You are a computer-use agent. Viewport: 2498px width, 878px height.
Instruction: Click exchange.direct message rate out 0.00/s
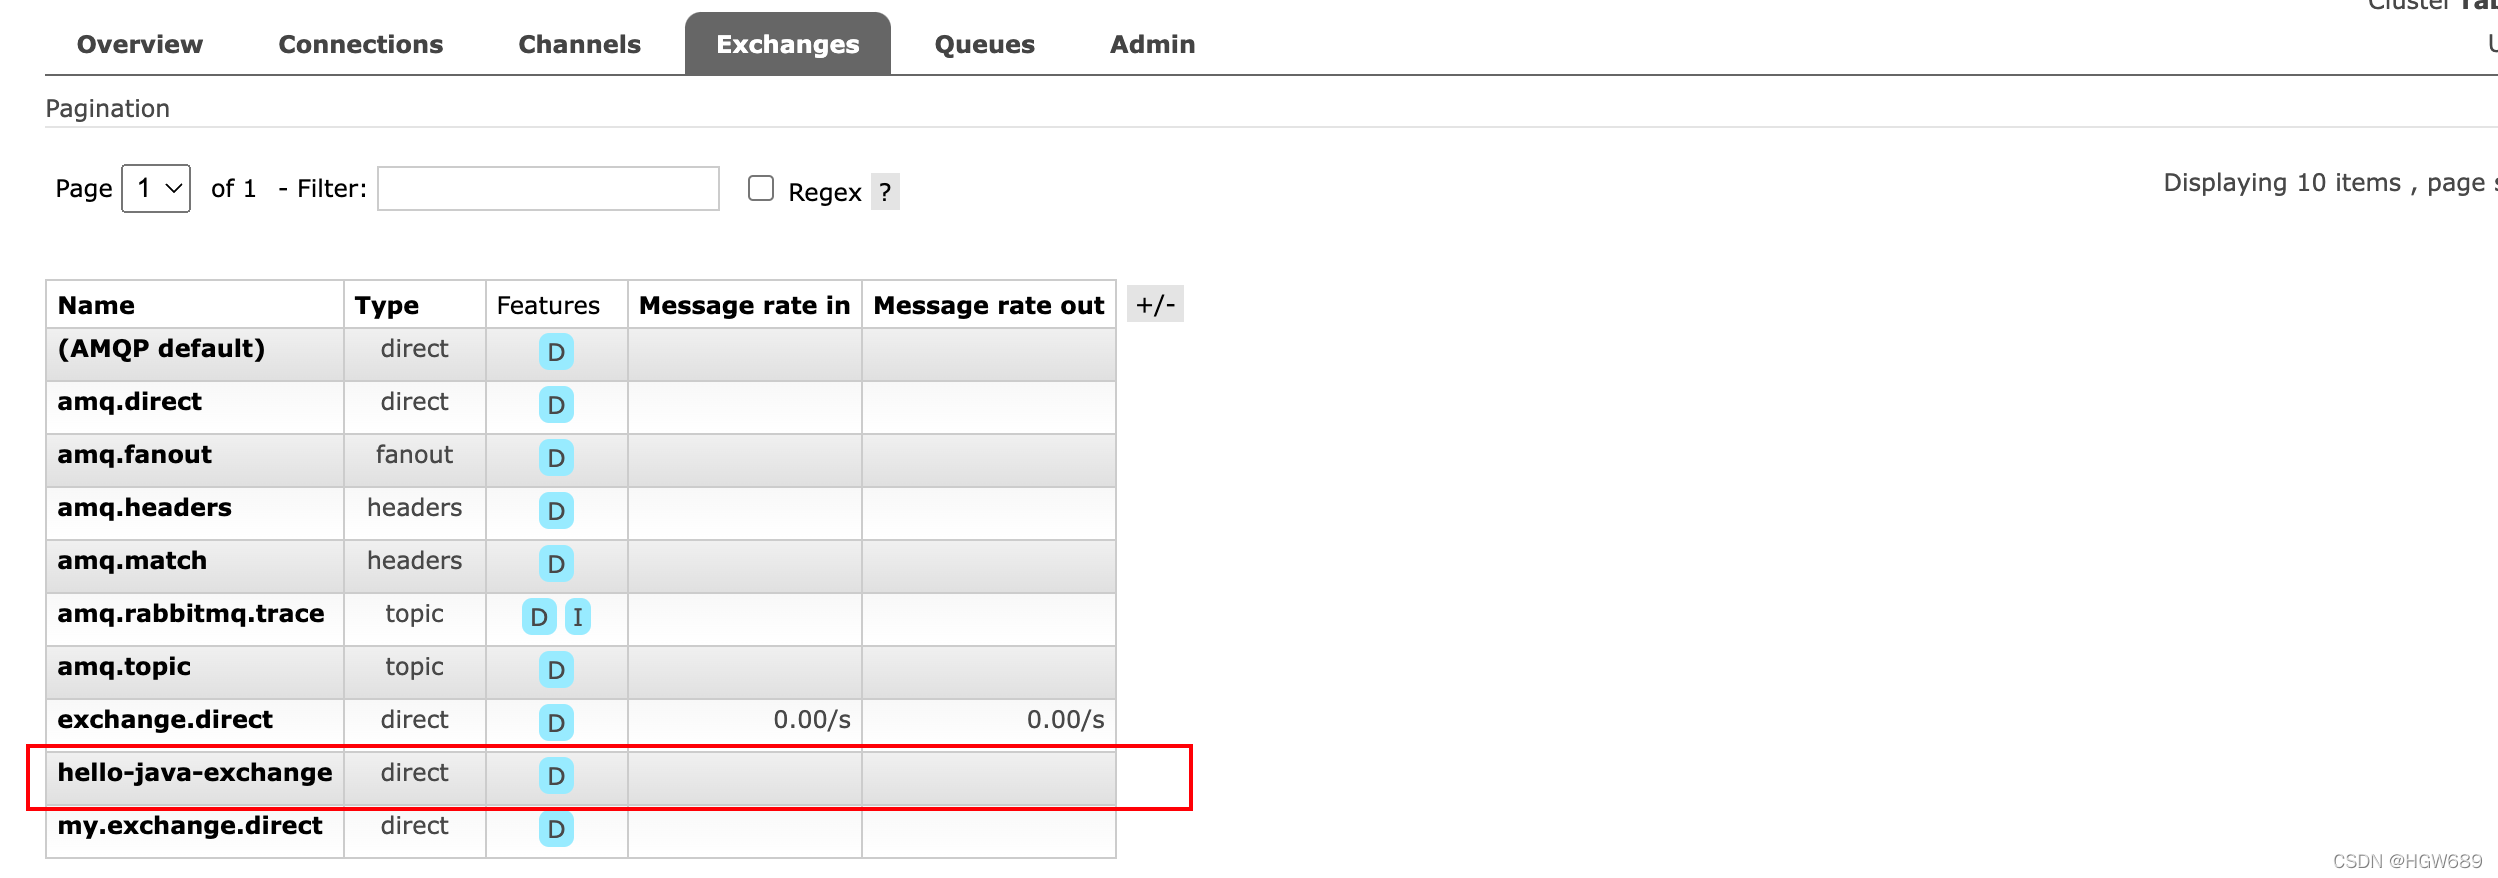pos(1065,720)
